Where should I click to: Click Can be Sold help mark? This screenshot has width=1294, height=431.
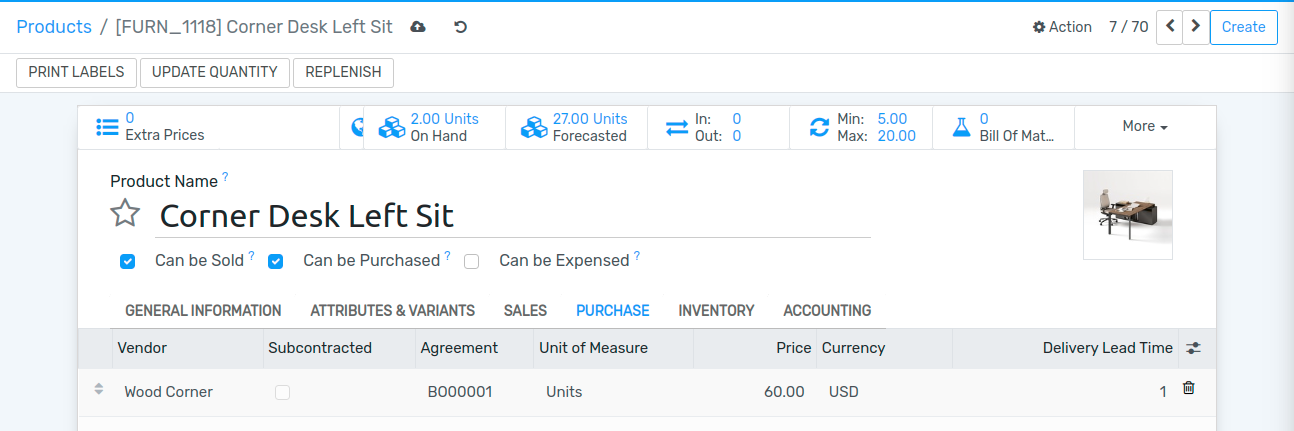[251, 256]
